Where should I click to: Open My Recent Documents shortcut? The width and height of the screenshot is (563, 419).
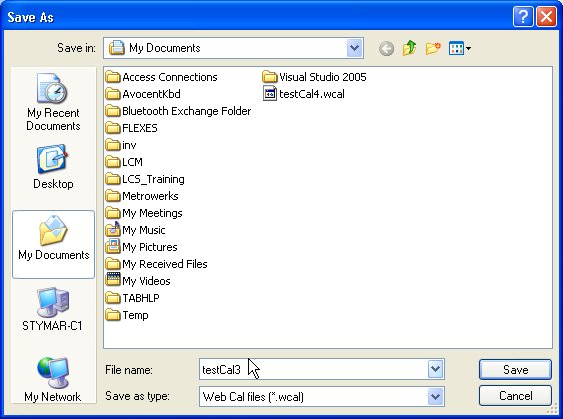53,102
